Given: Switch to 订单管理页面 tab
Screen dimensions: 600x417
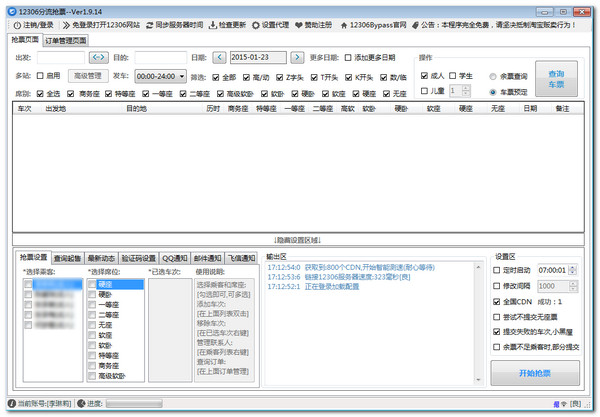Looking at the screenshot, I should [x=66, y=41].
